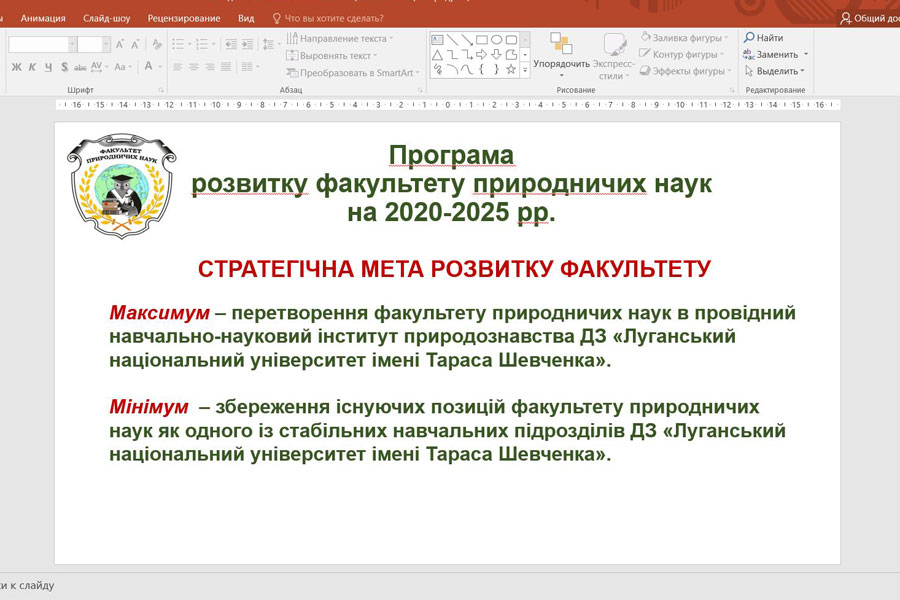Expand the Заменить dropdown arrow
Screen dimensions: 900x600
point(805,55)
